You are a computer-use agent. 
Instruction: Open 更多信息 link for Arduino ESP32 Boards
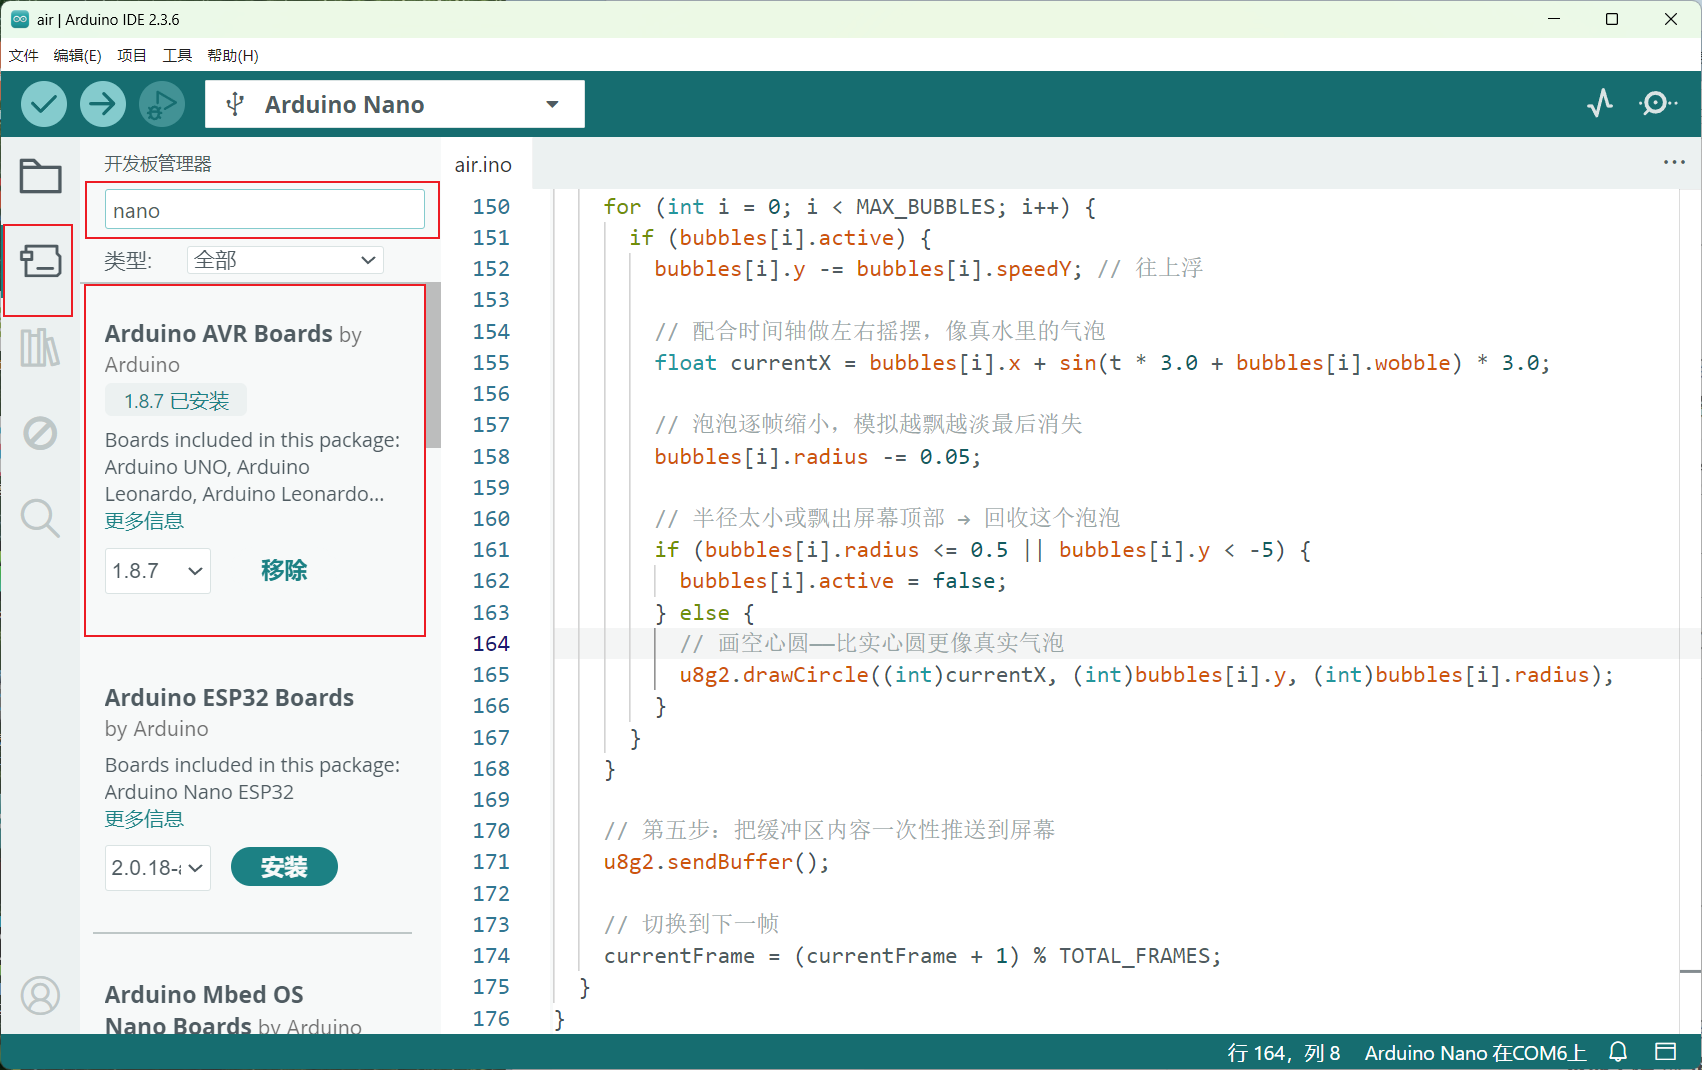[x=144, y=819]
